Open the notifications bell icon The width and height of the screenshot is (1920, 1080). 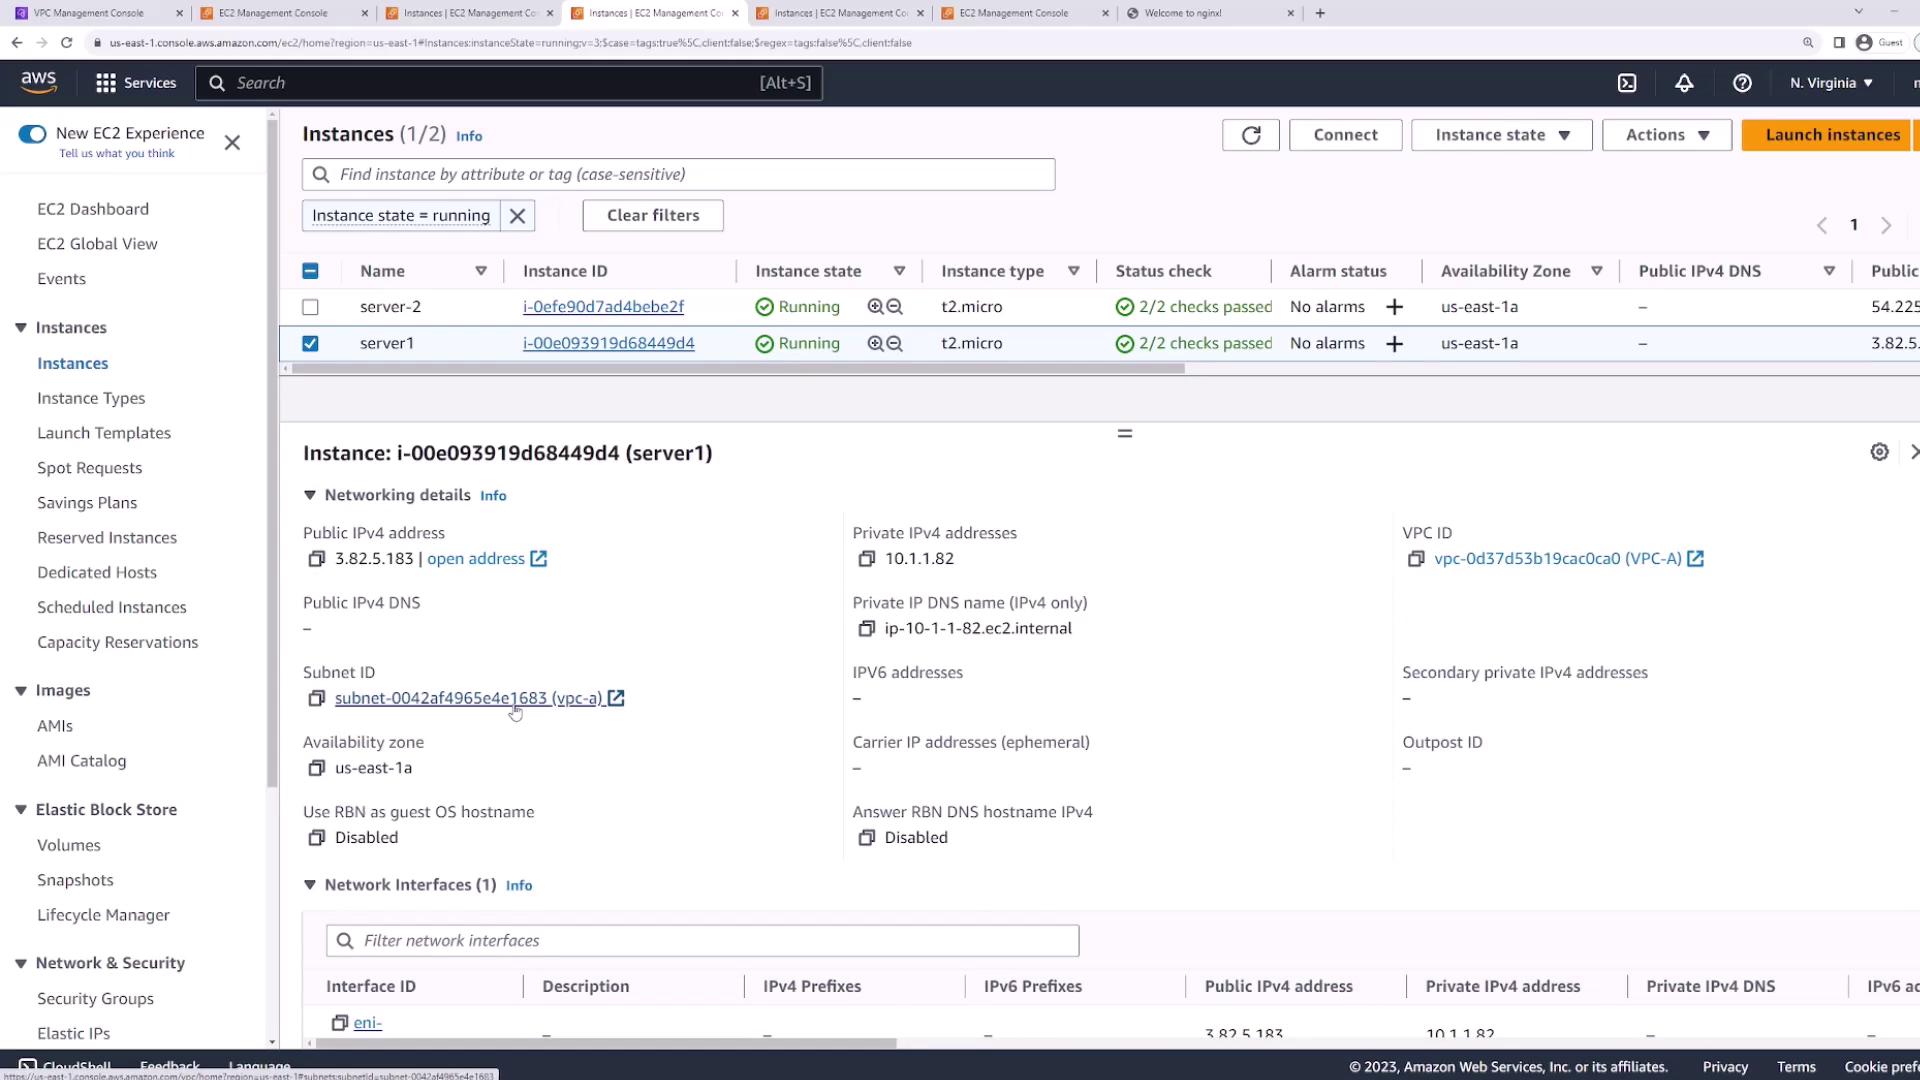coord(1684,83)
